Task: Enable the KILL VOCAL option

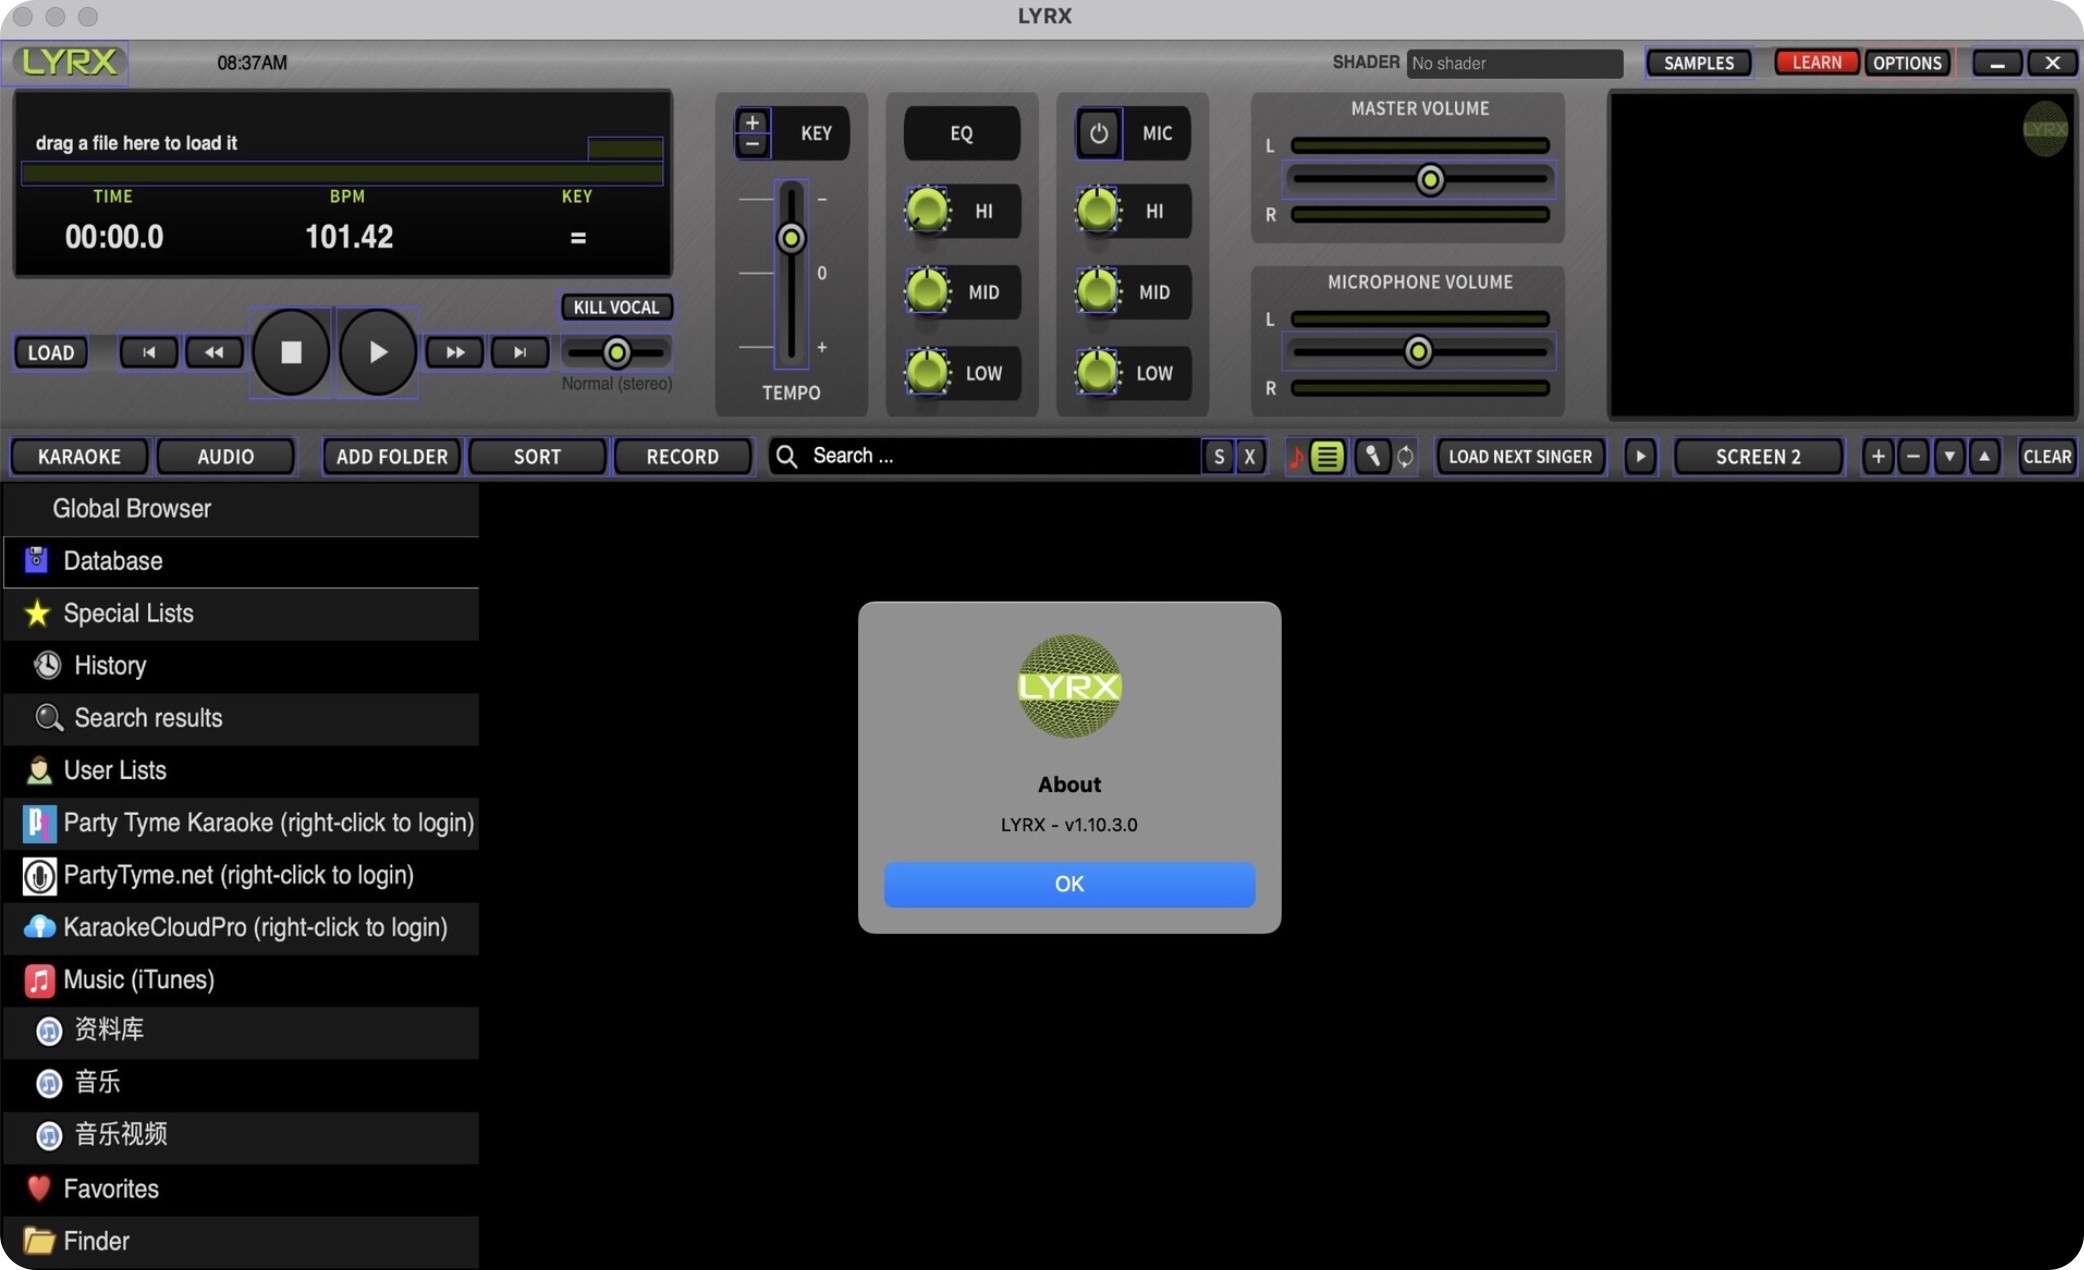Action: click(x=616, y=306)
